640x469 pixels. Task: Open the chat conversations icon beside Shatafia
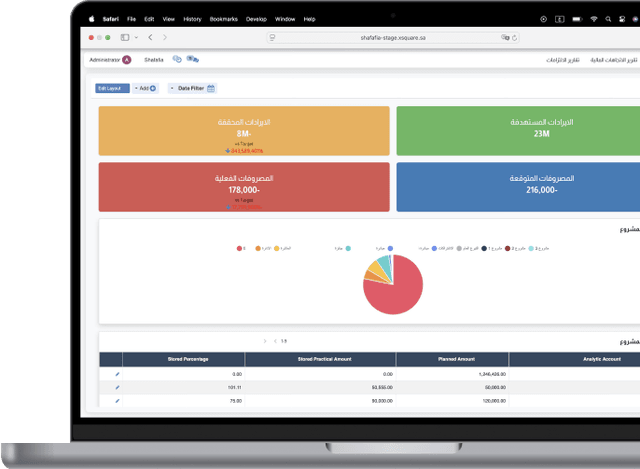coord(177,60)
